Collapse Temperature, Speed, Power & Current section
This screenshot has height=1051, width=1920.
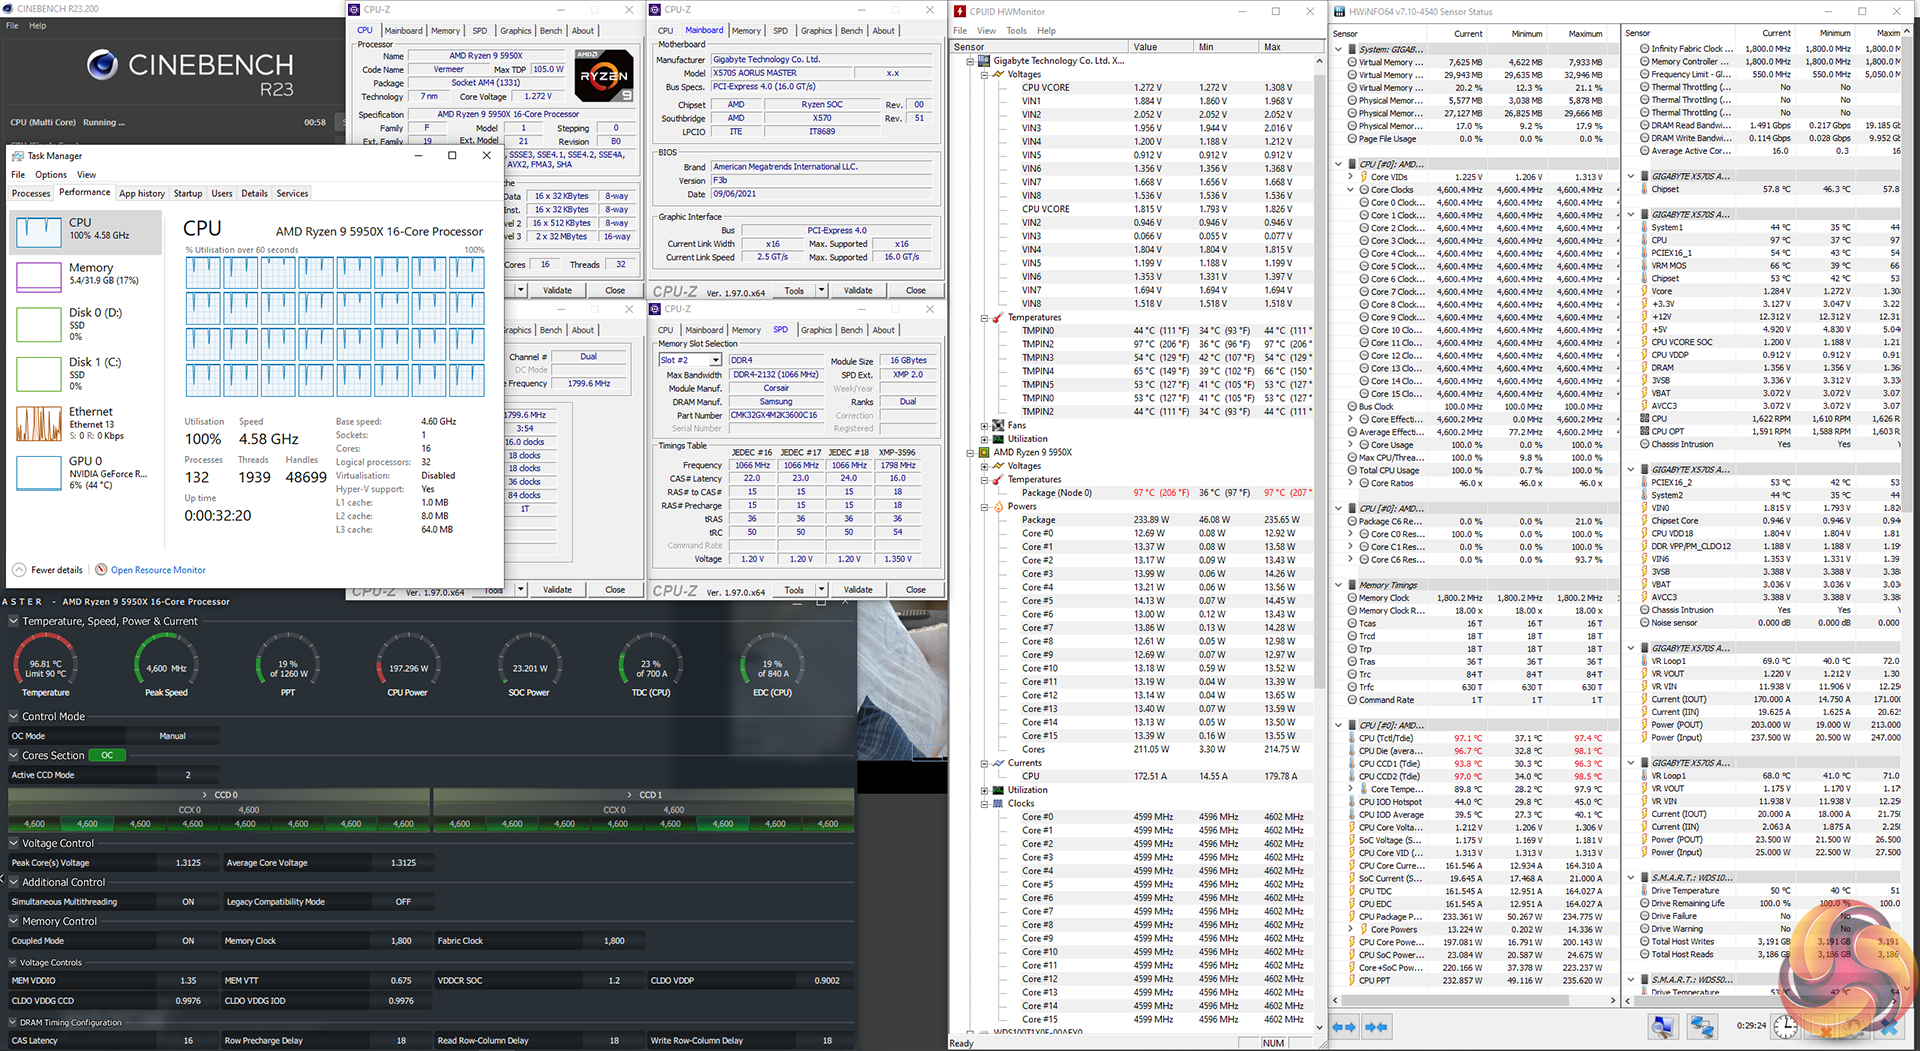[x=14, y=621]
